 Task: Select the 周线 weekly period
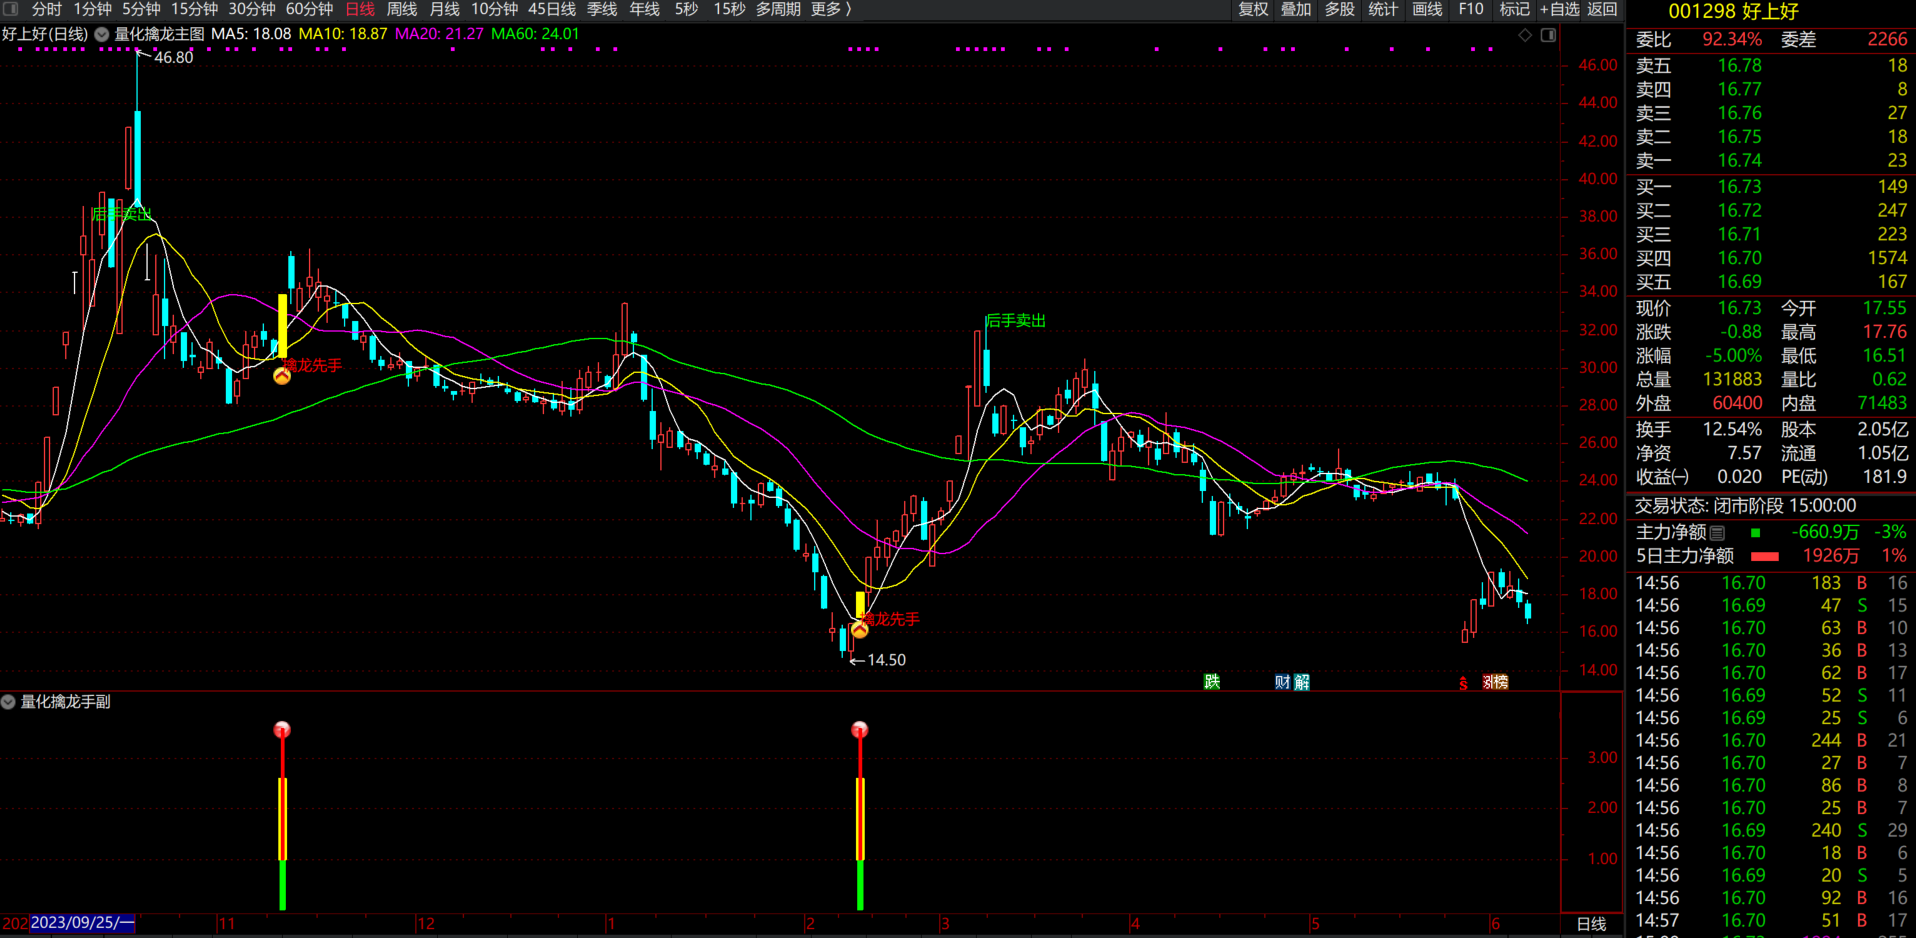[x=402, y=9]
